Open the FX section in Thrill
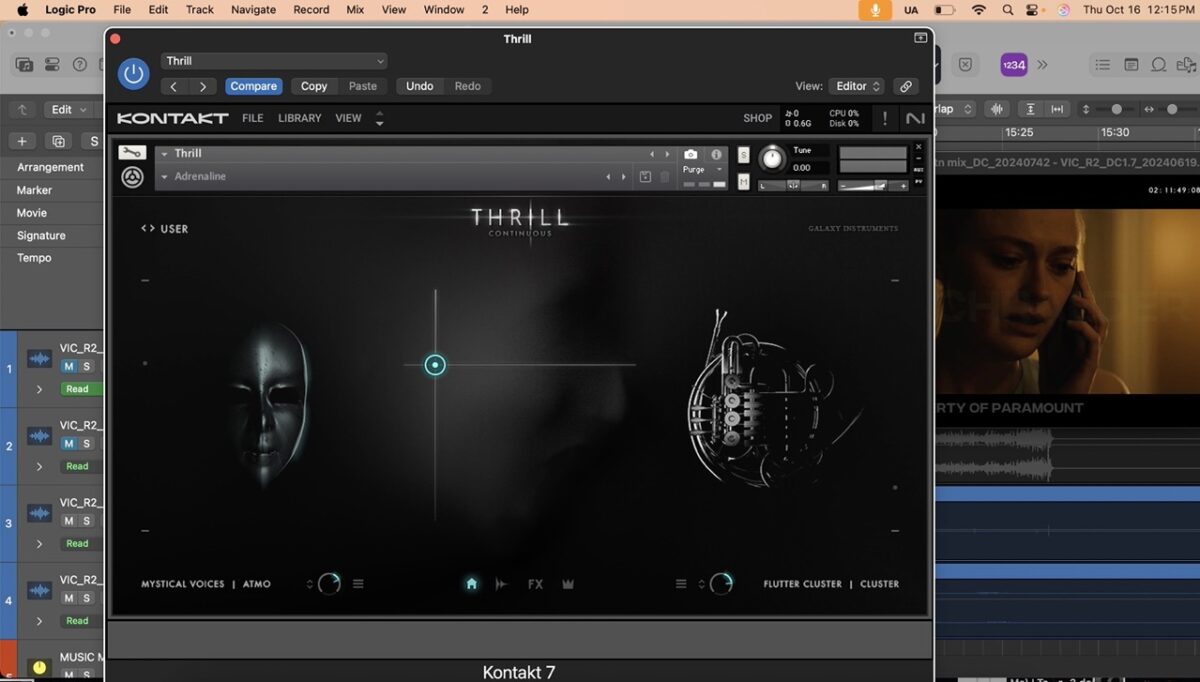Image resolution: width=1200 pixels, height=682 pixels. (535, 584)
